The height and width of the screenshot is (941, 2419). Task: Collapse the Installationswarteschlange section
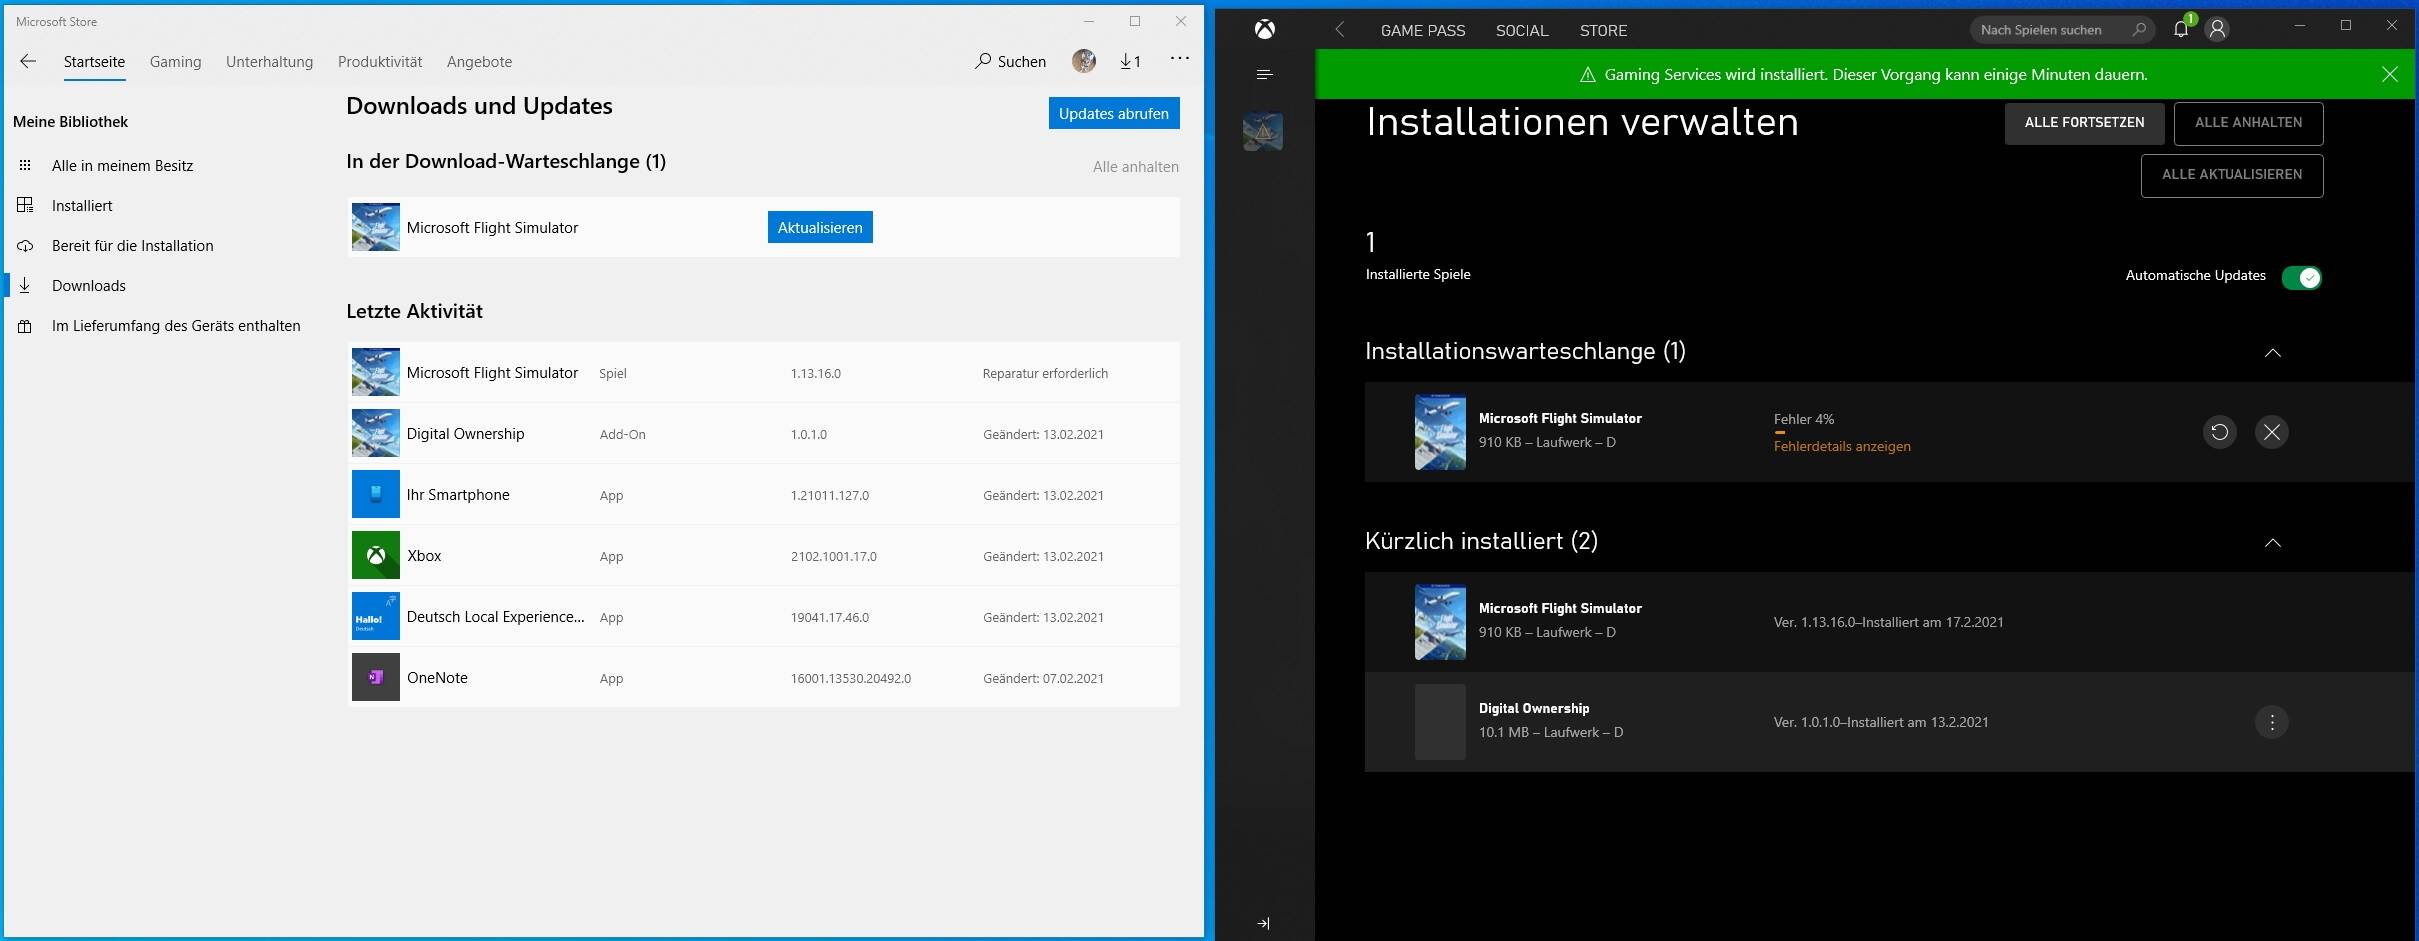(2272, 352)
